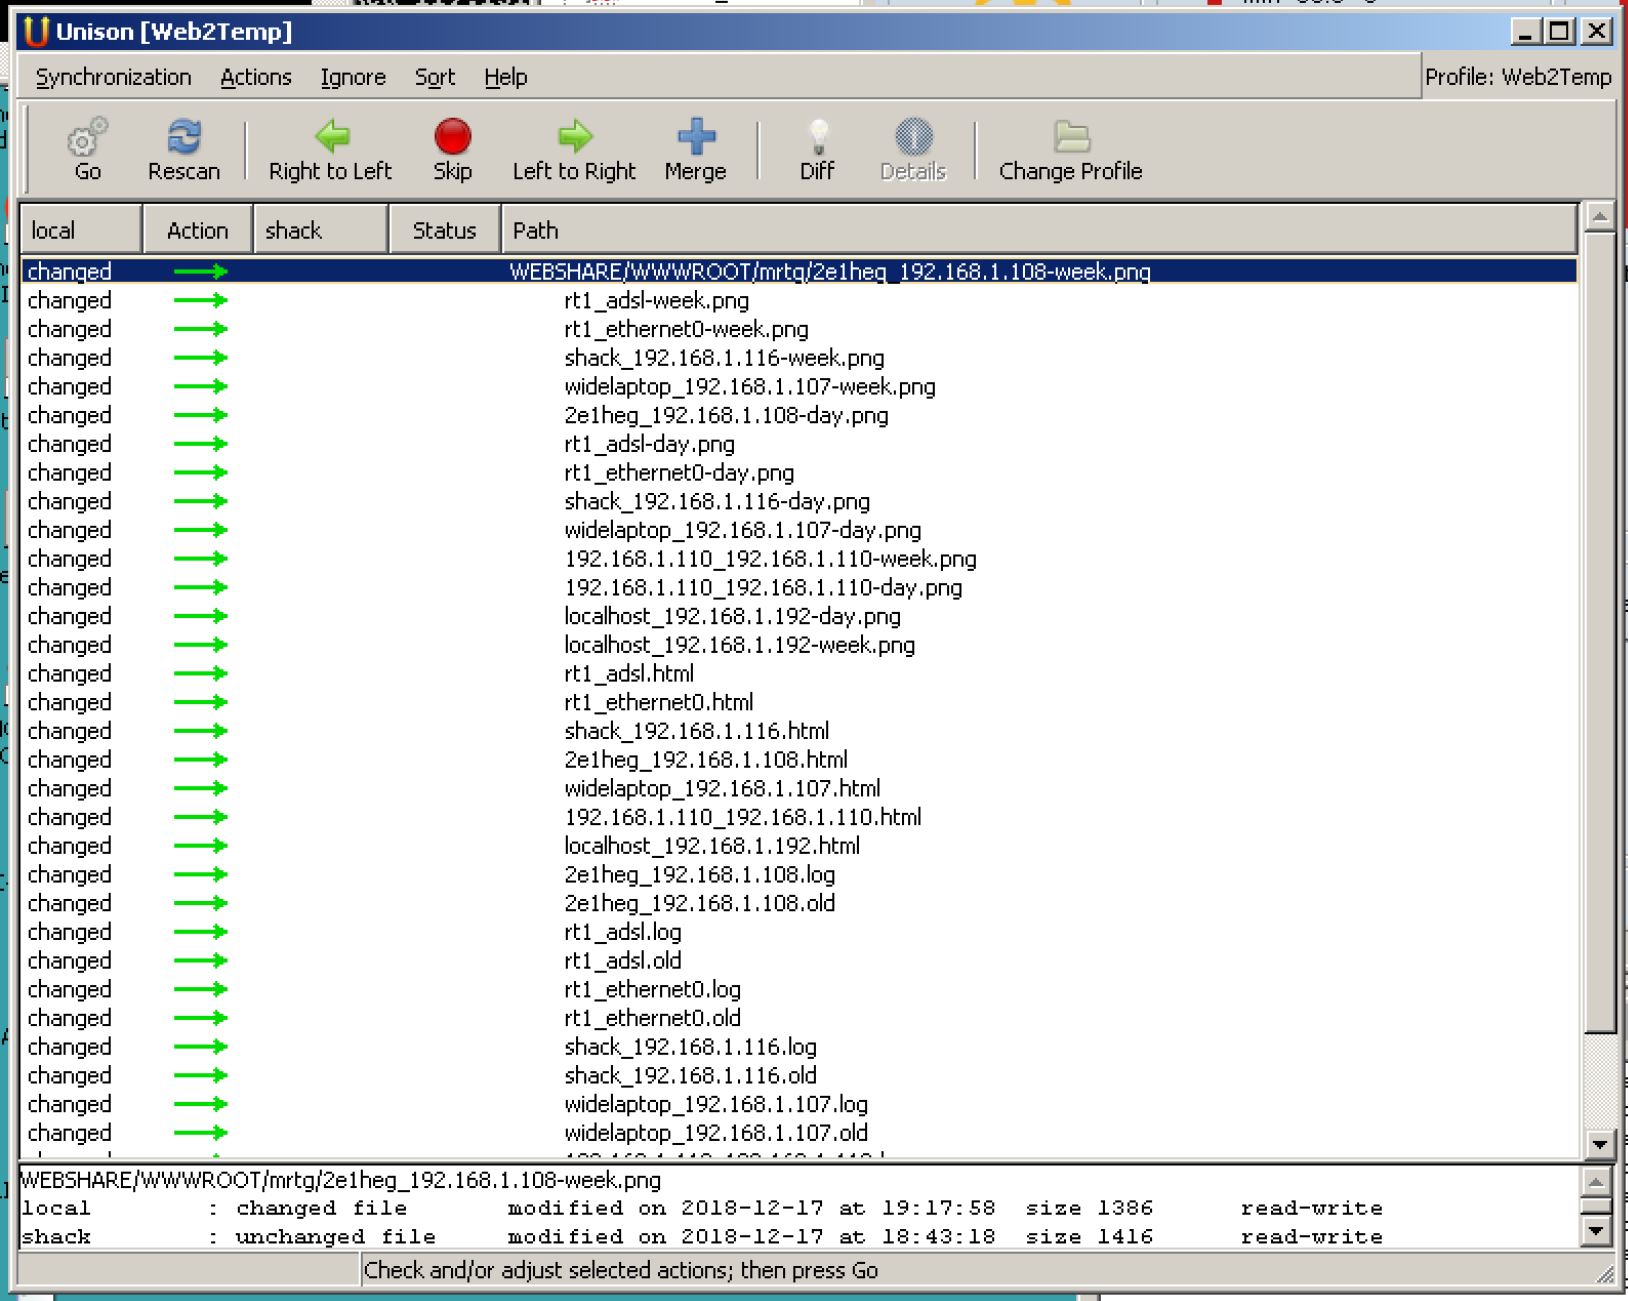The width and height of the screenshot is (1628, 1301).
Task: Select the shack_192.168.1.116-day.png row
Action: [x=799, y=501]
